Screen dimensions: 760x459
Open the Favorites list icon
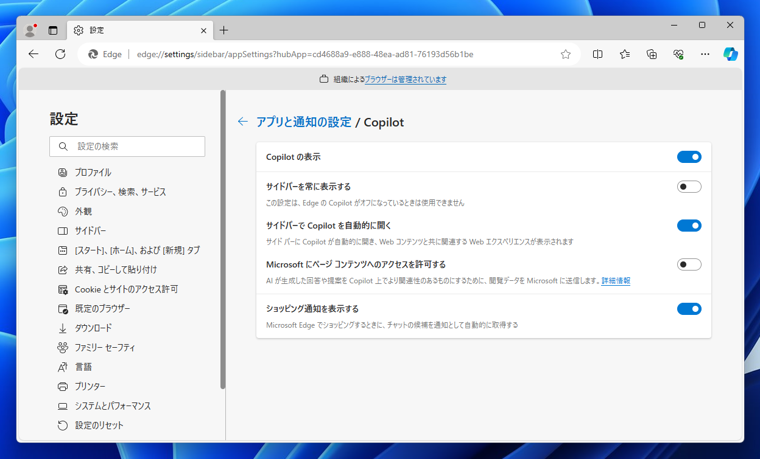pos(625,54)
